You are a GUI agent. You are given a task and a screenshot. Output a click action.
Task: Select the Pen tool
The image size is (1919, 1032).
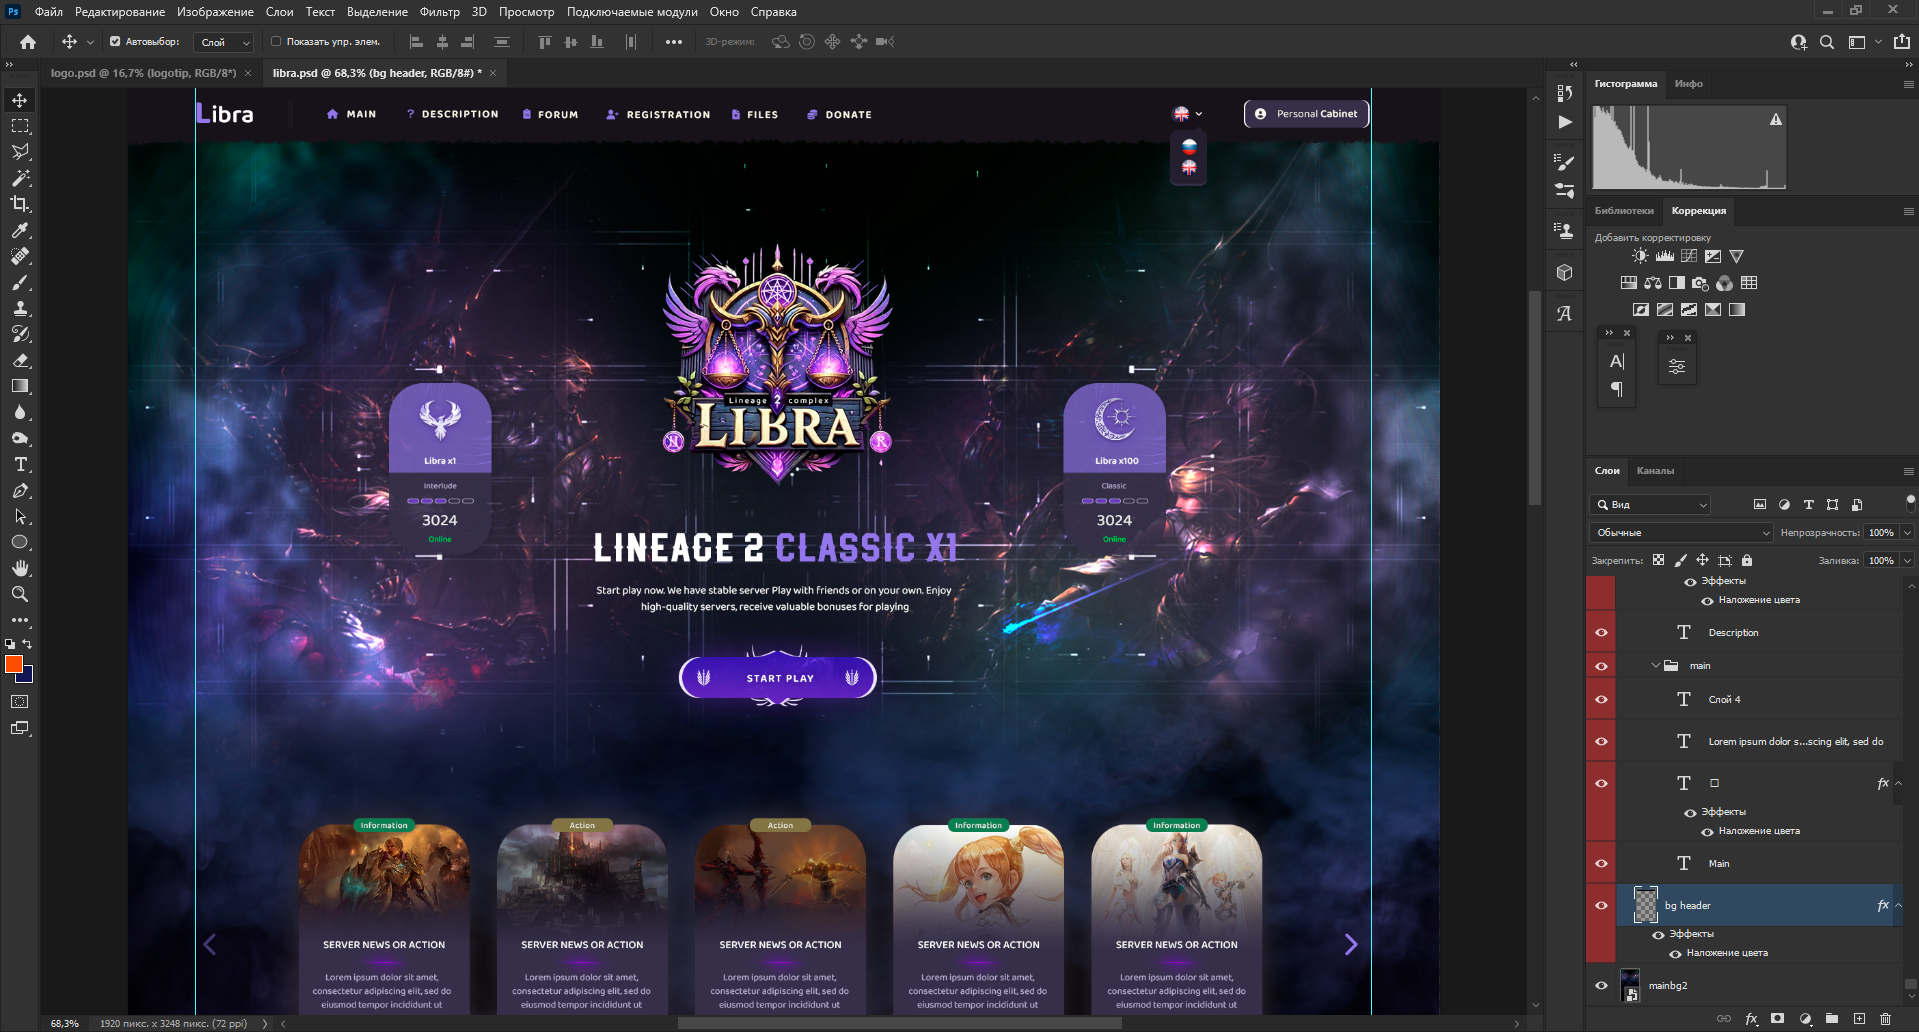click(20, 490)
